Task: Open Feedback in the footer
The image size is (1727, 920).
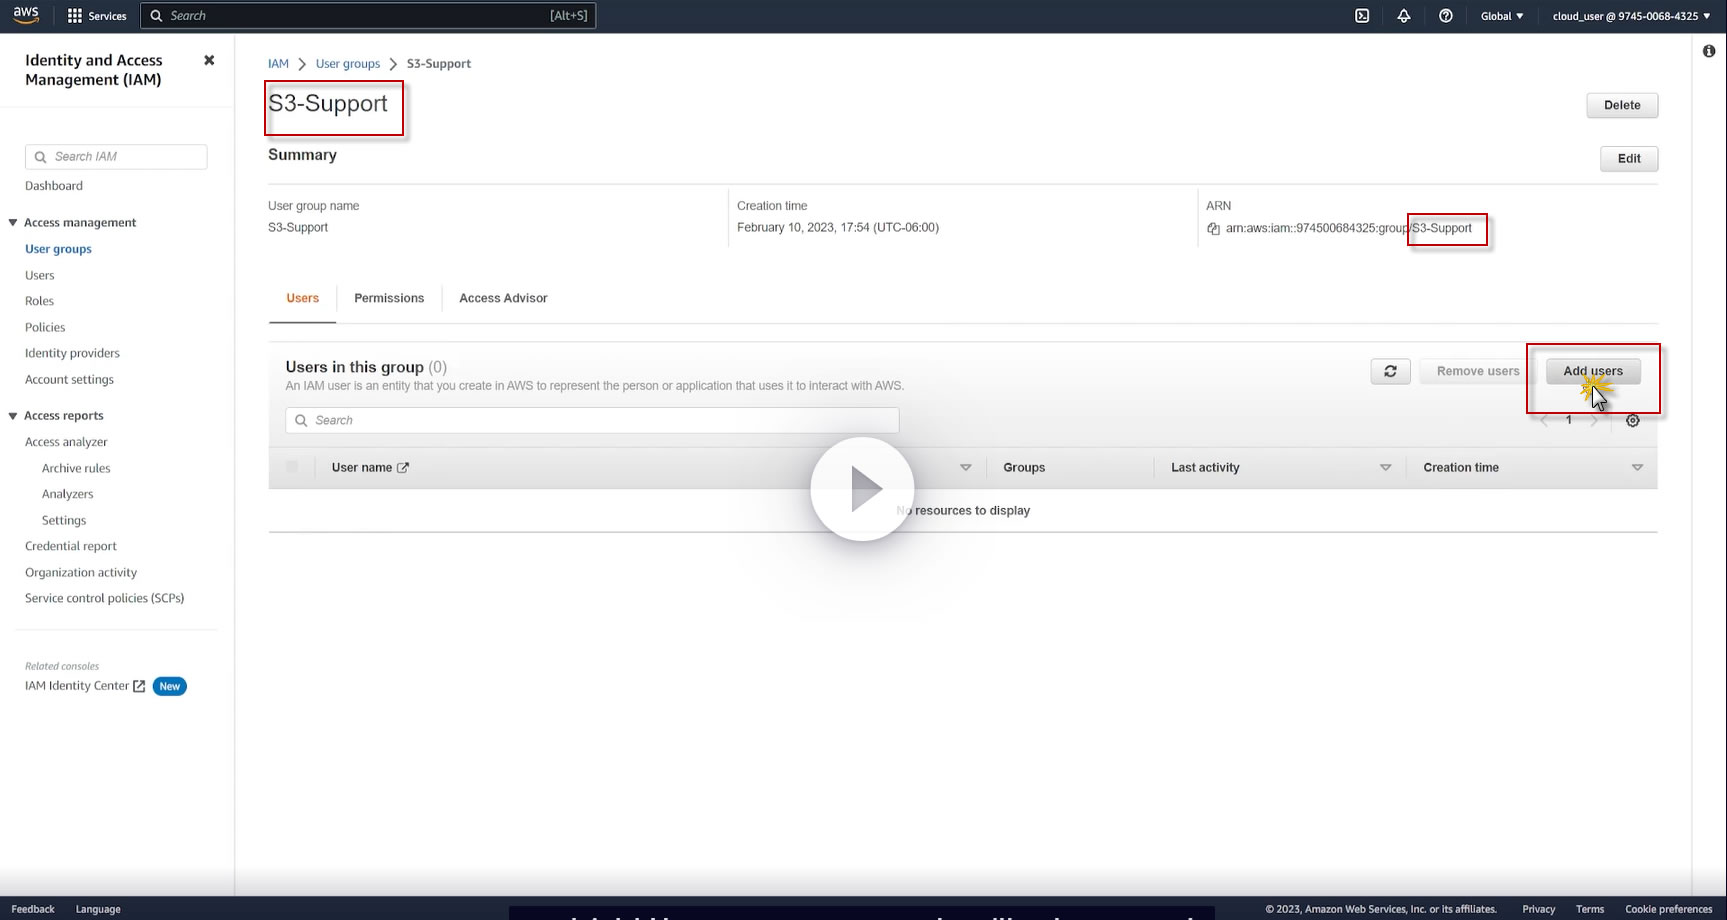Action: 33,909
